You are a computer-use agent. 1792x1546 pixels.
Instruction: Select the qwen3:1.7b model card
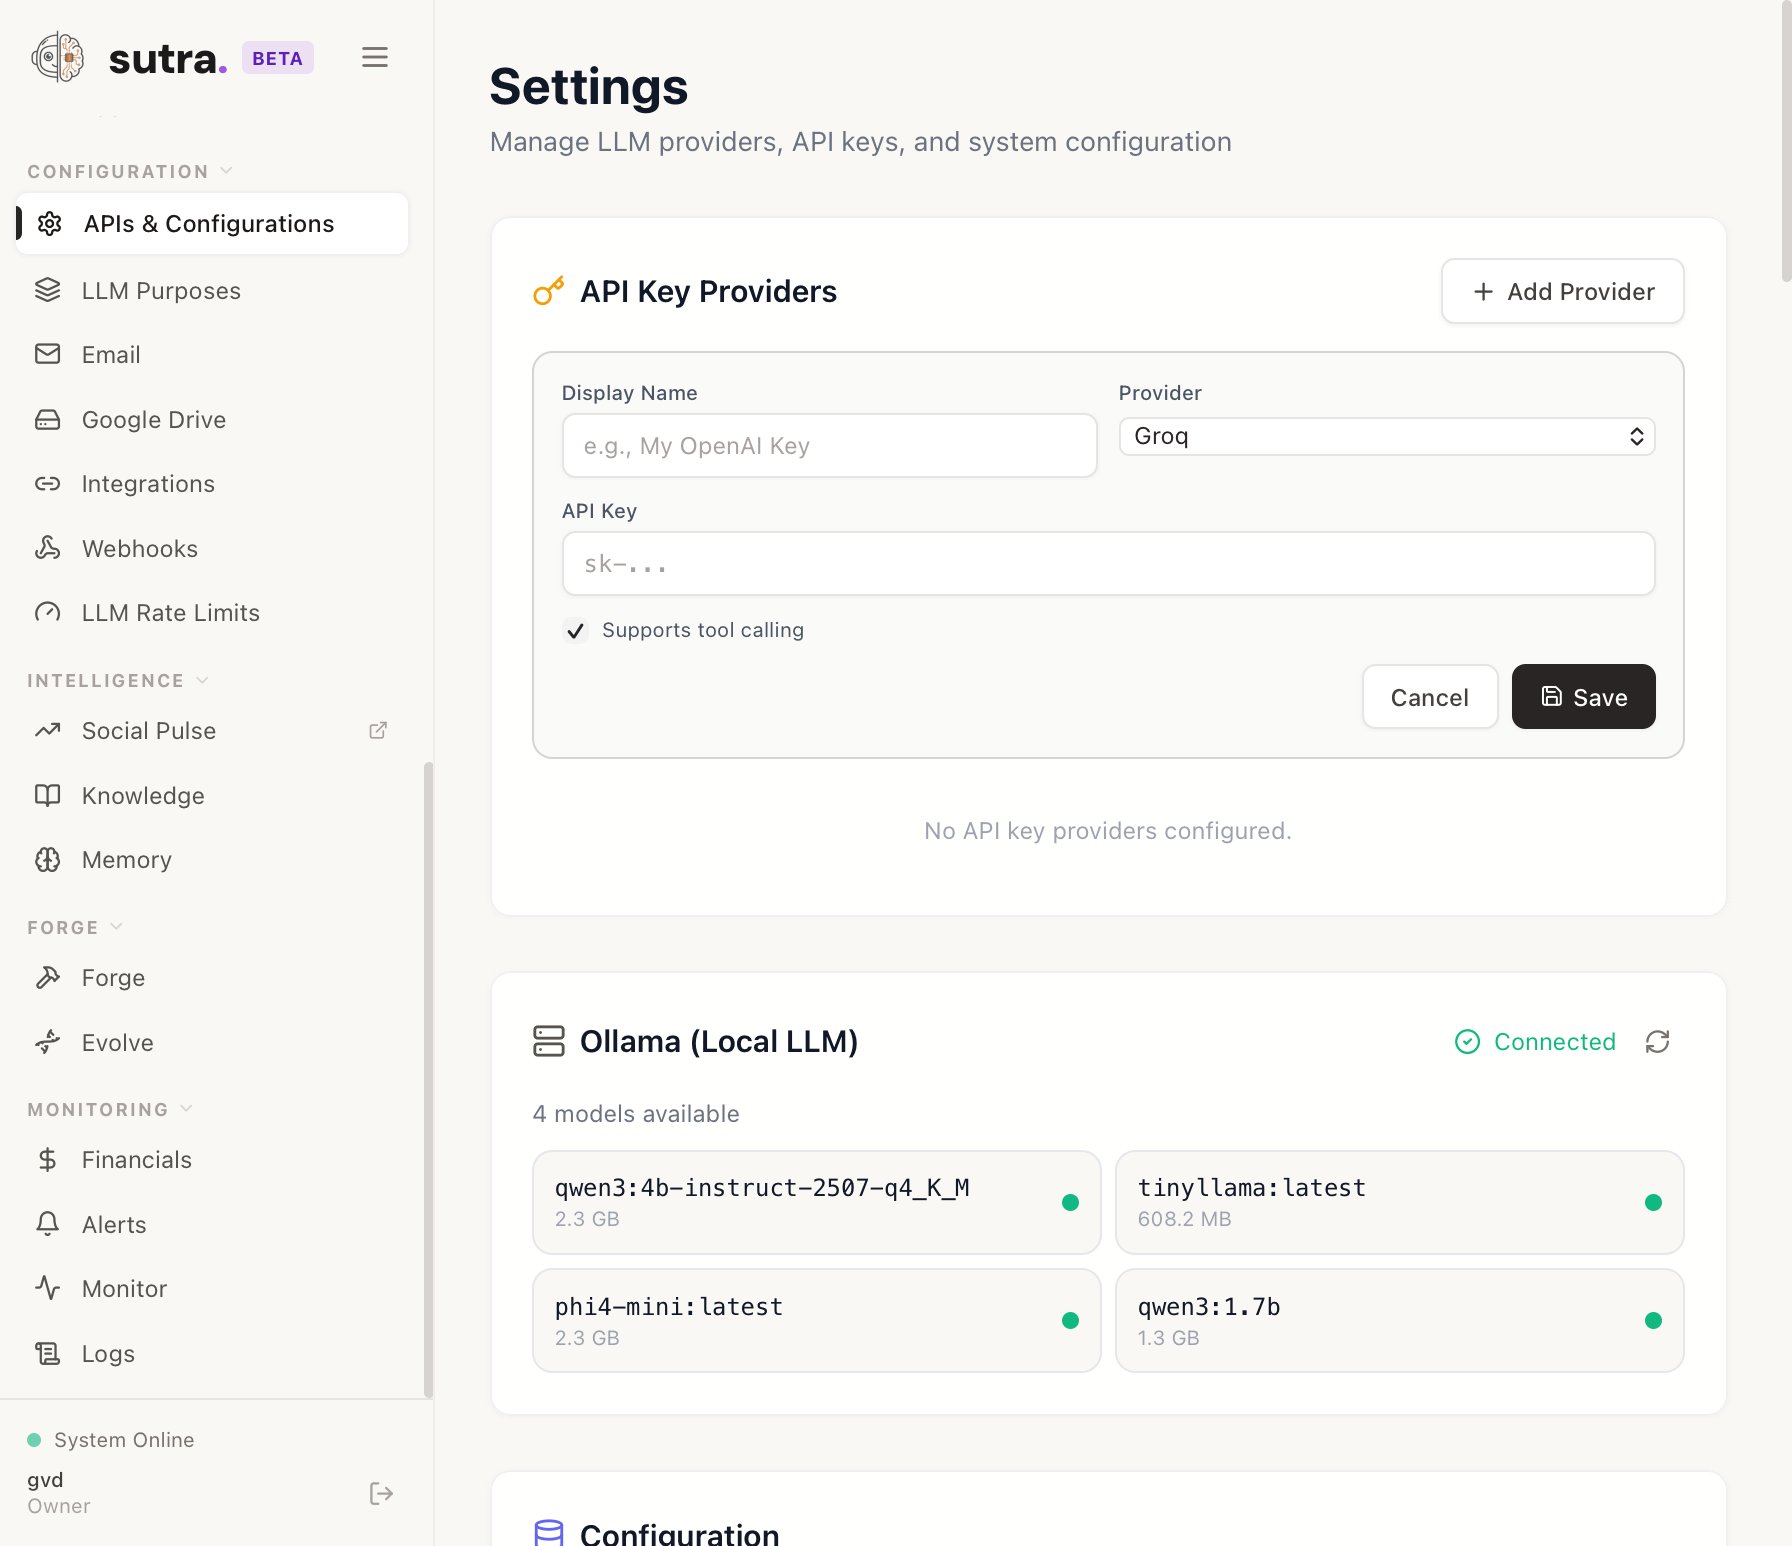click(1400, 1320)
